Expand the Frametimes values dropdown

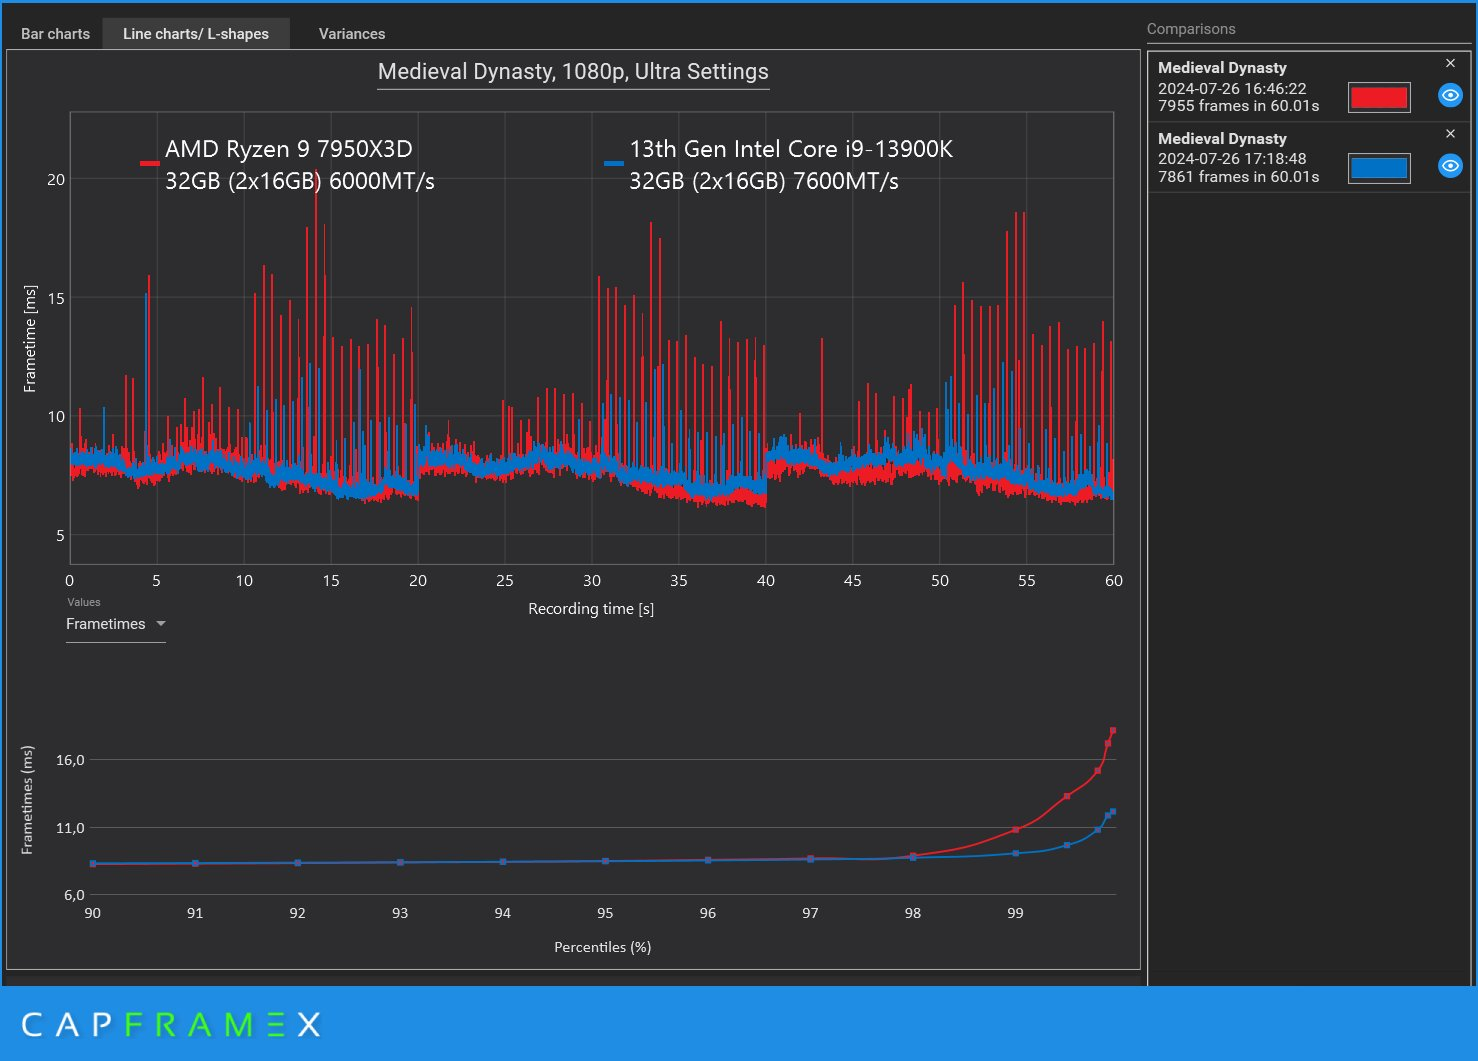click(x=116, y=624)
